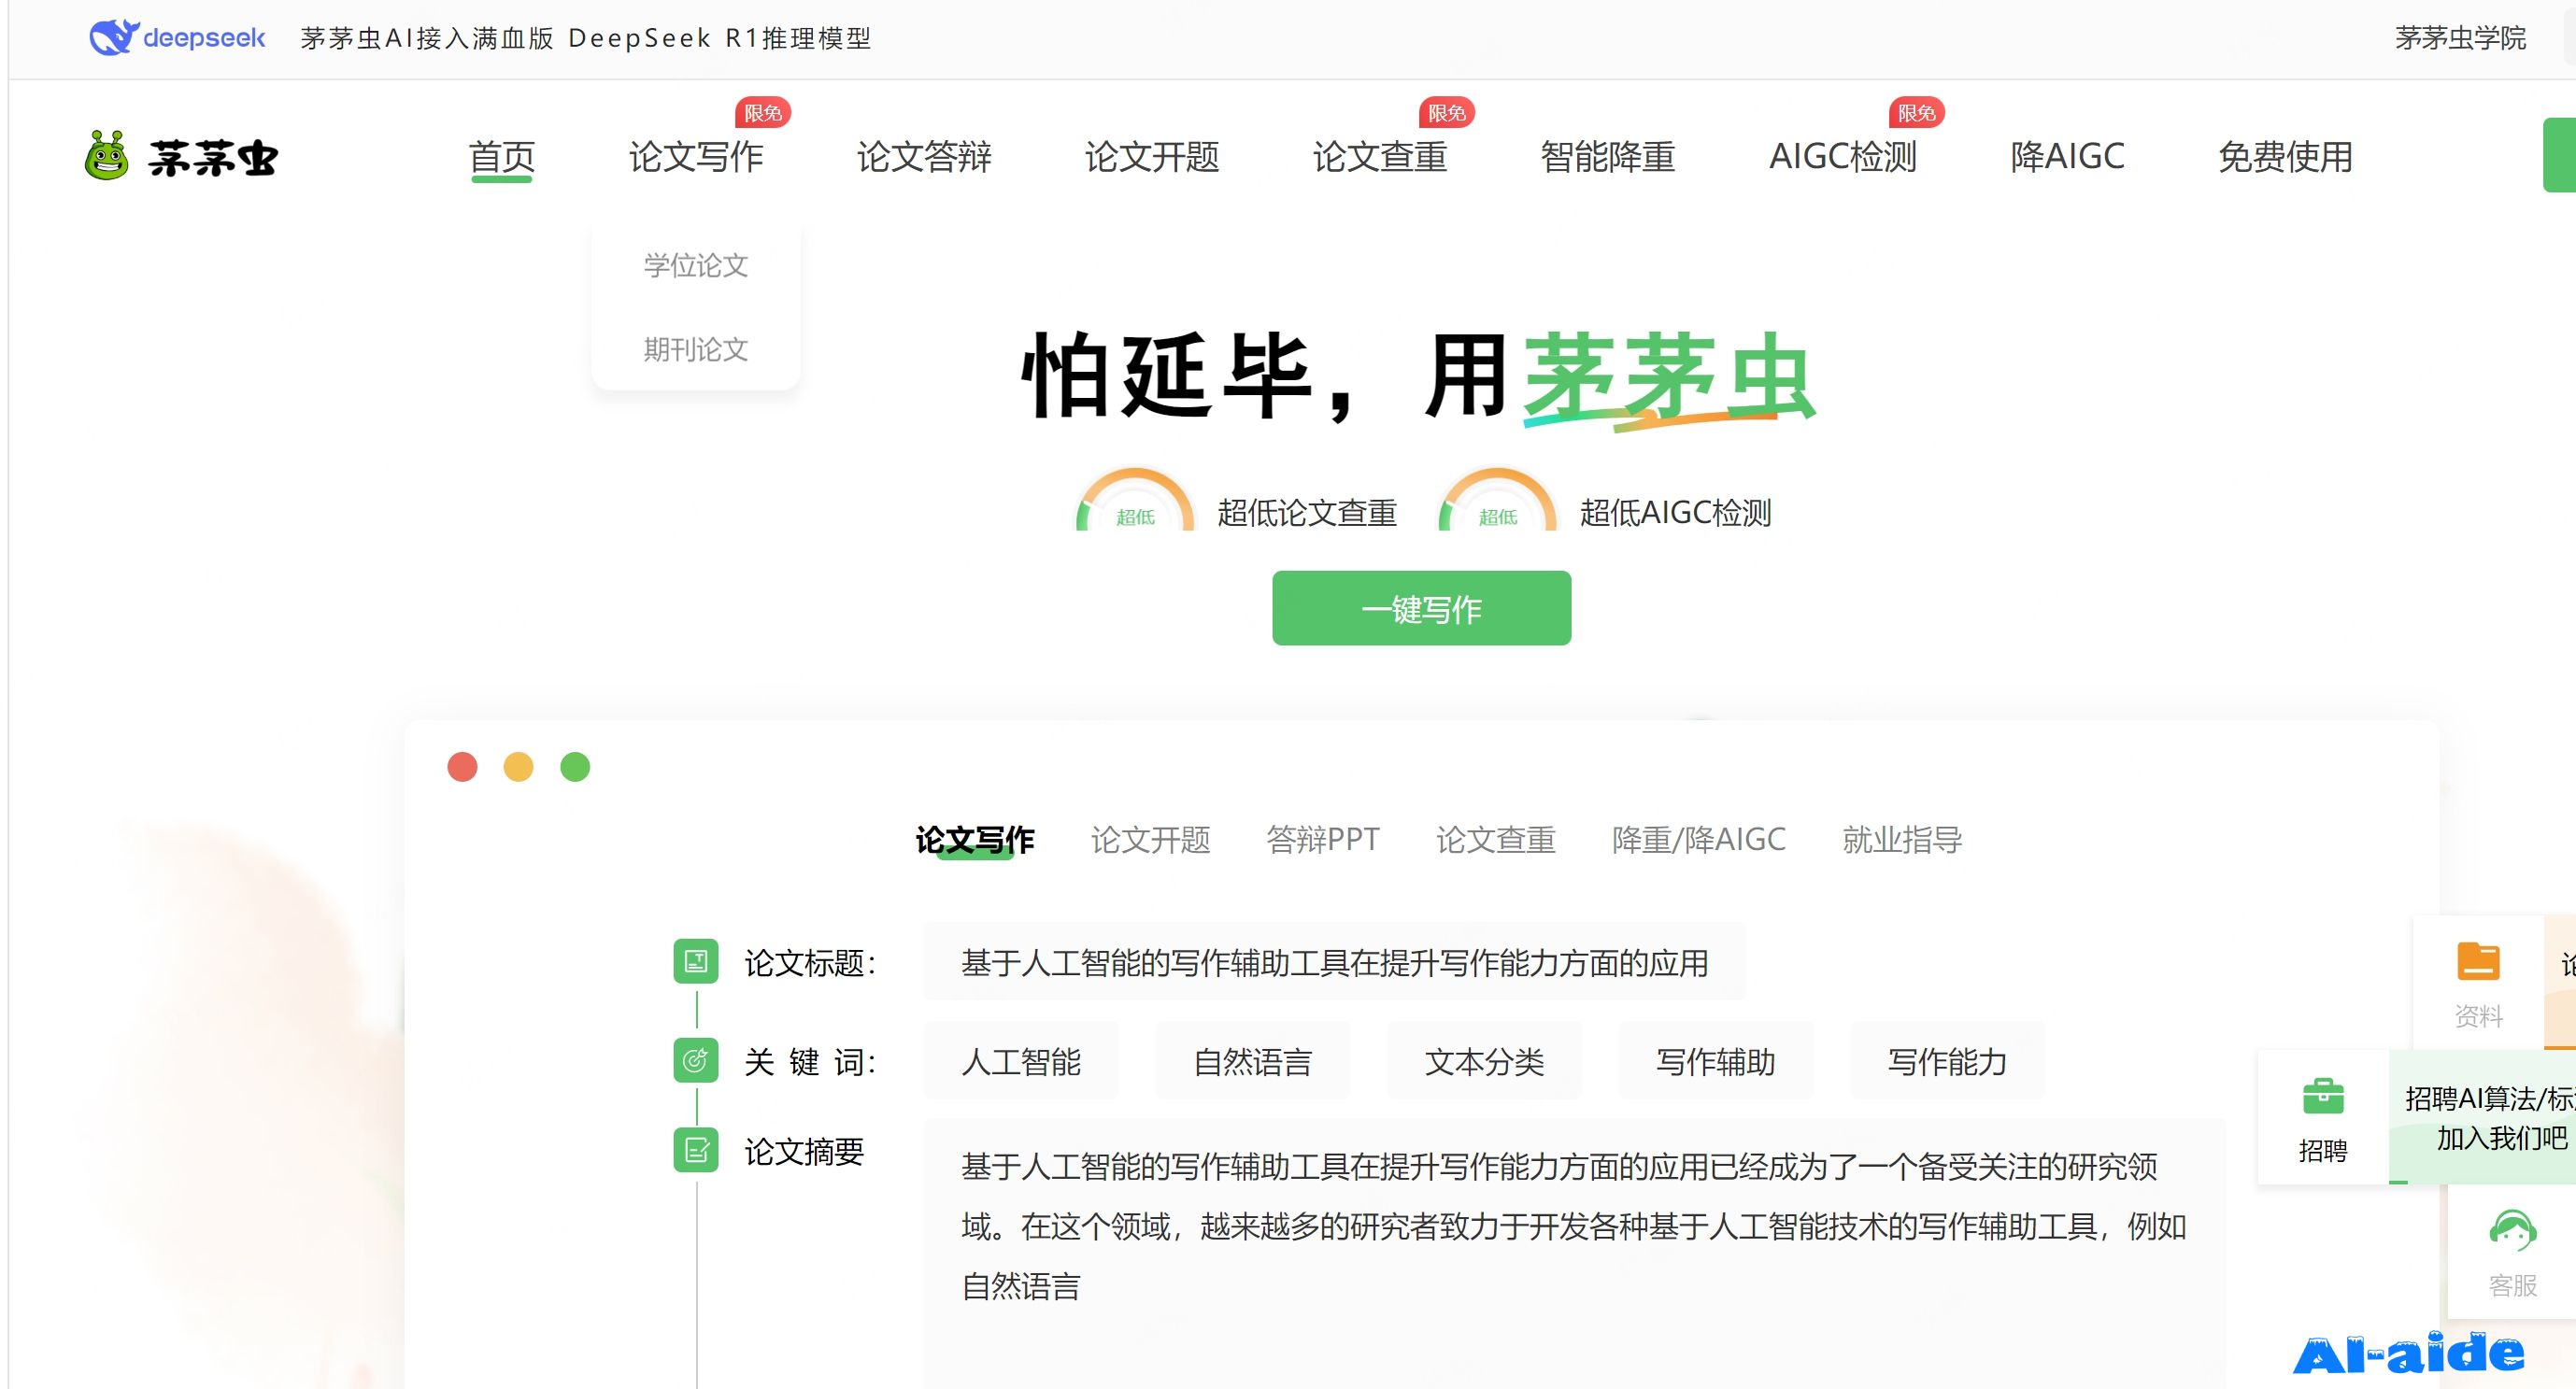This screenshot has width=2576, height=1389.
Task: Click the 限免 badge above AIGC检测
Action: 1917,113
